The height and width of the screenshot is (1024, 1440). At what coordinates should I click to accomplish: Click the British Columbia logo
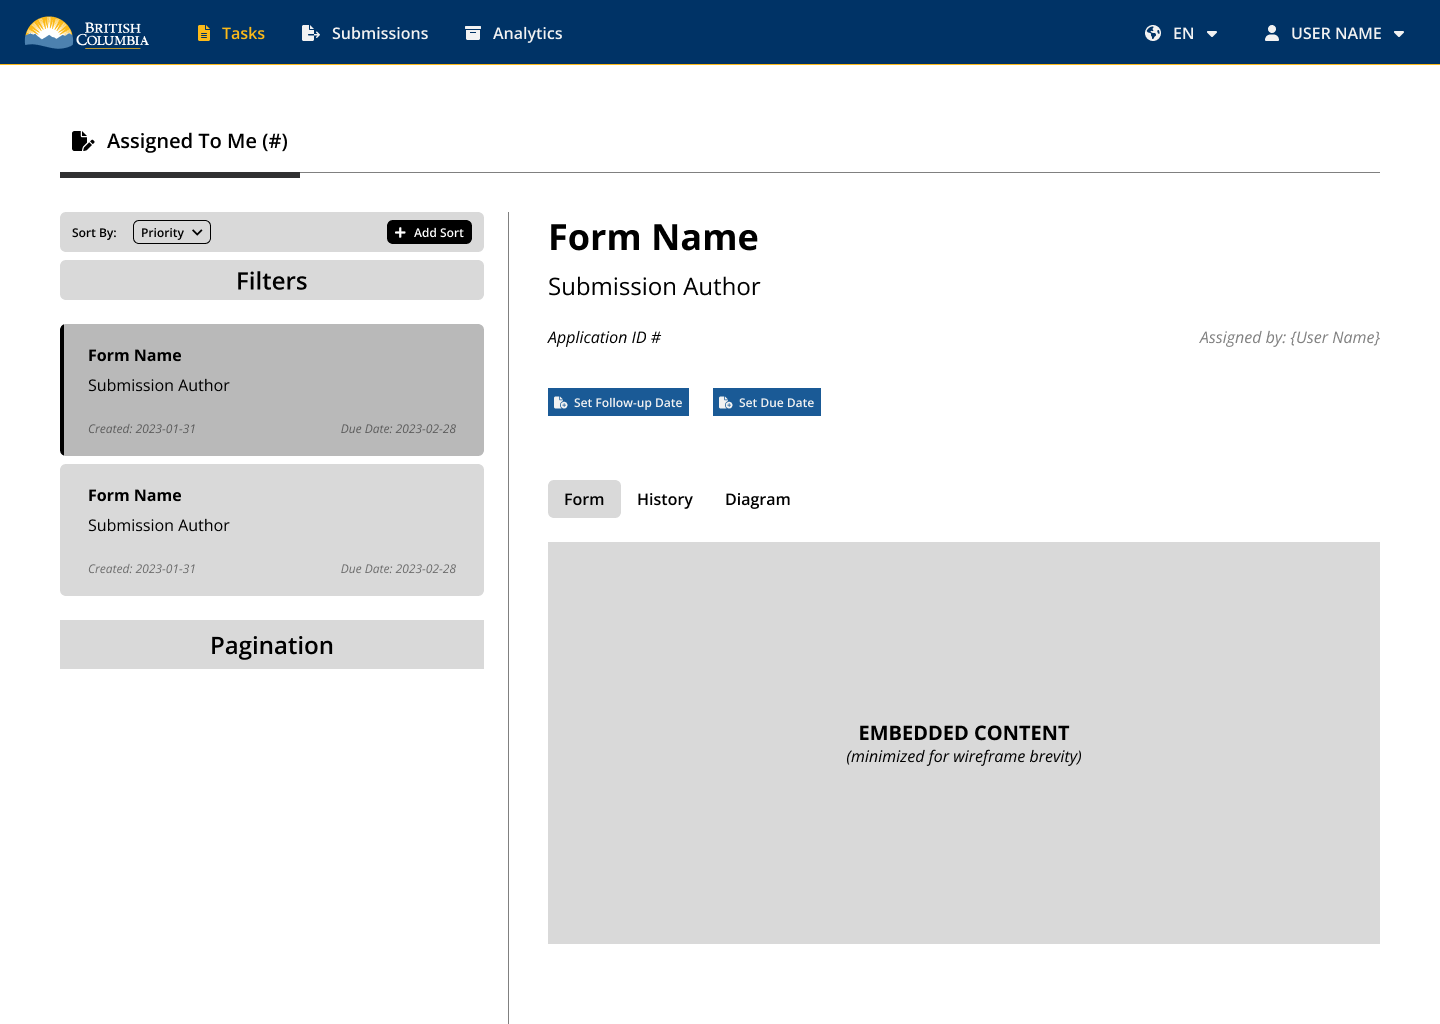tap(87, 33)
